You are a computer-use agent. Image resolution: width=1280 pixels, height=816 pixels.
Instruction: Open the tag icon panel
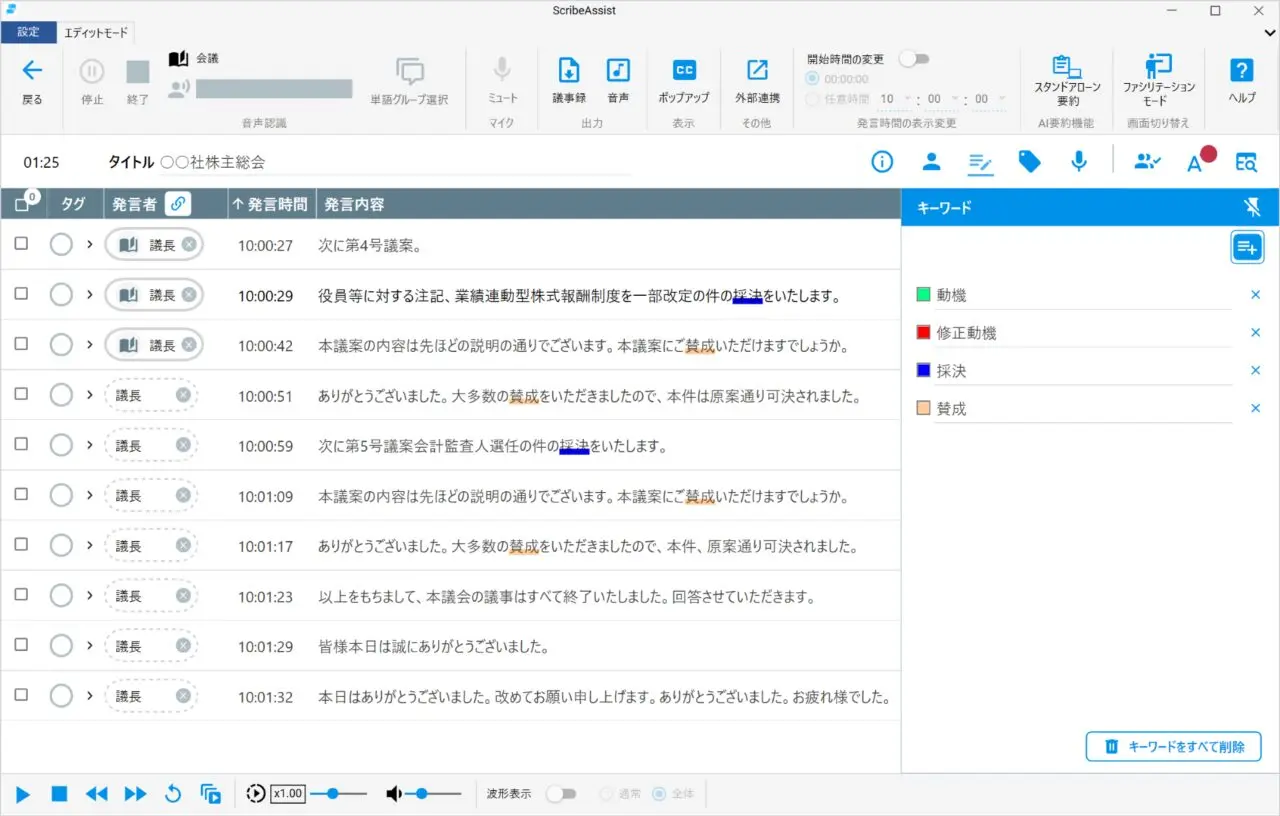(1029, 162)
